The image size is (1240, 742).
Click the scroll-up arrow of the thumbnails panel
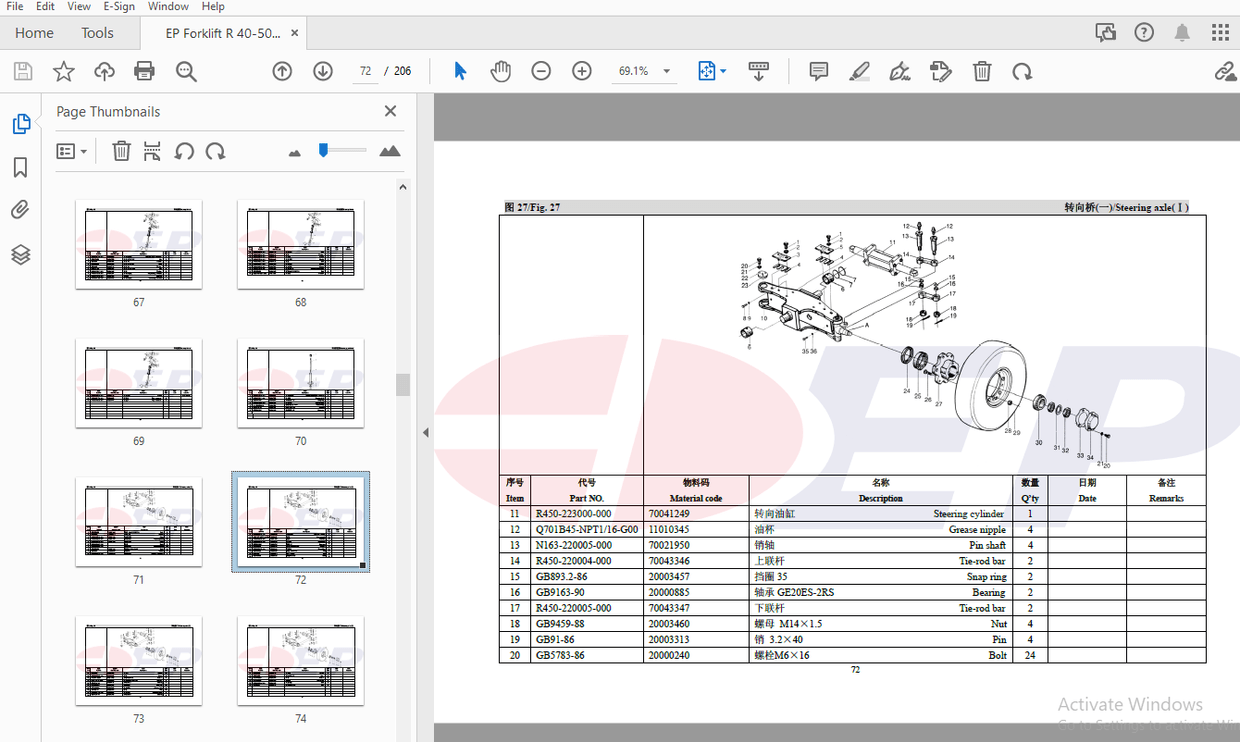(403, 187)
